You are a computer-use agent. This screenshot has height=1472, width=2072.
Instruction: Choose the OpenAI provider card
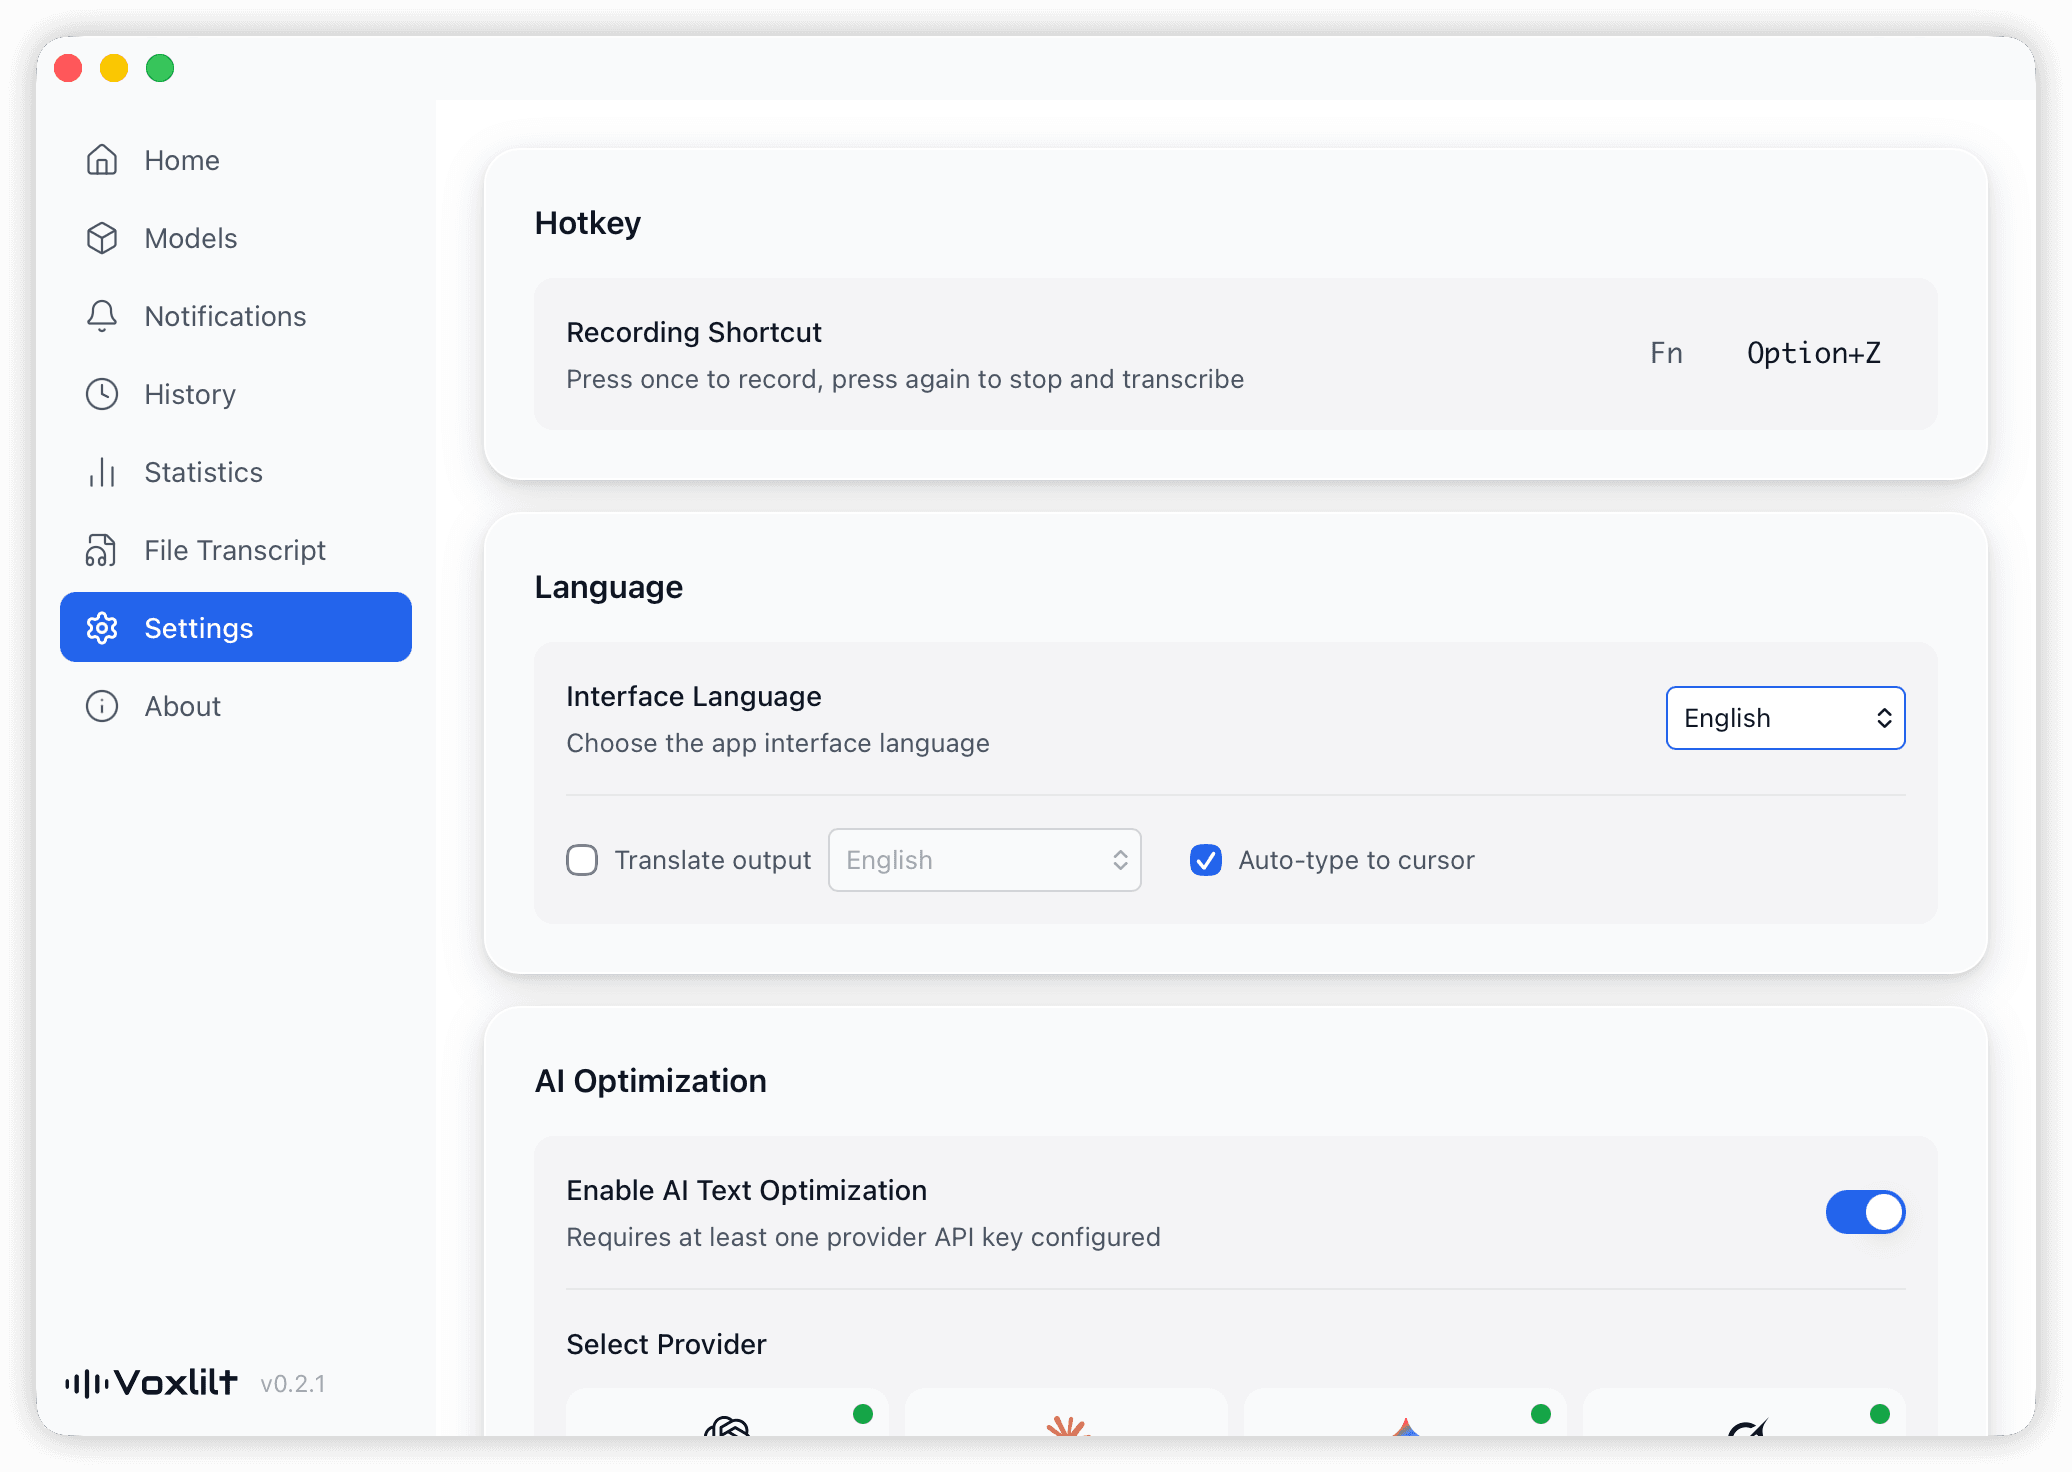point(727,1412)
